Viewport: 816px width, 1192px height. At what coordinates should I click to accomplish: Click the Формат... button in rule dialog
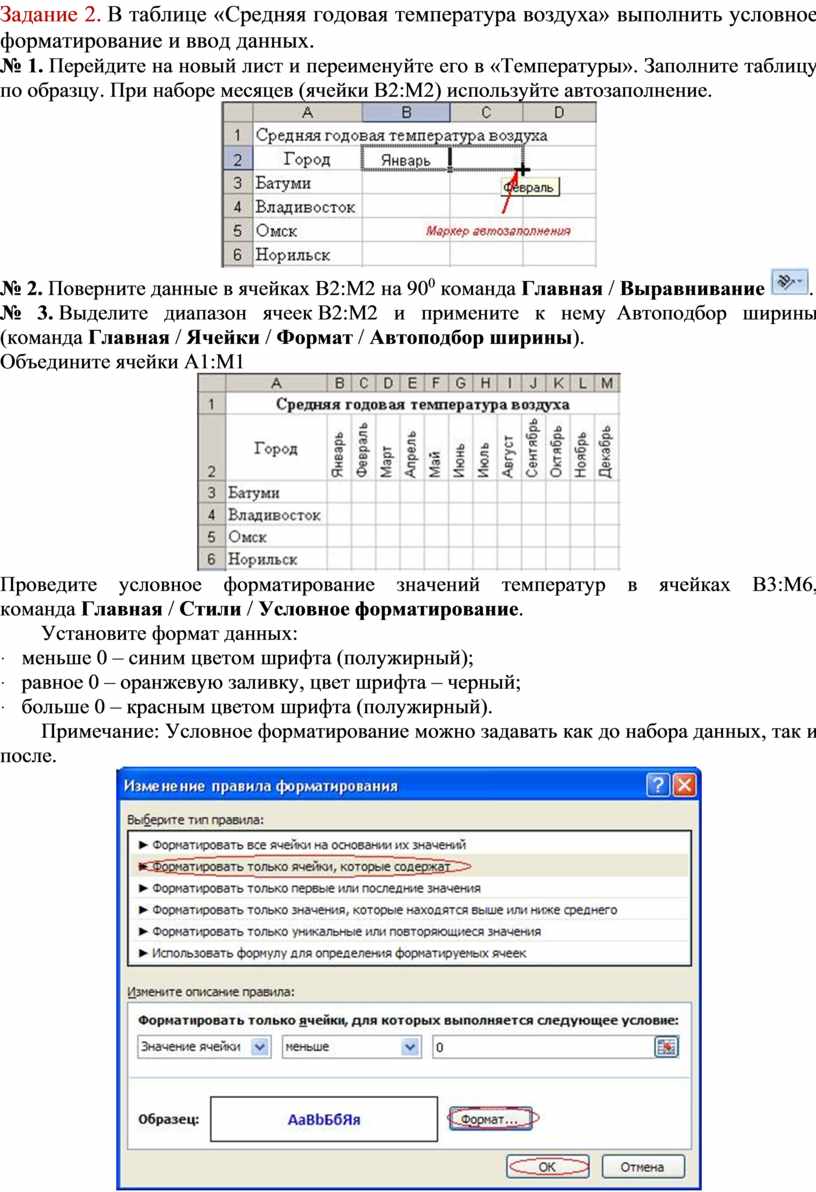pos(491,1119)
